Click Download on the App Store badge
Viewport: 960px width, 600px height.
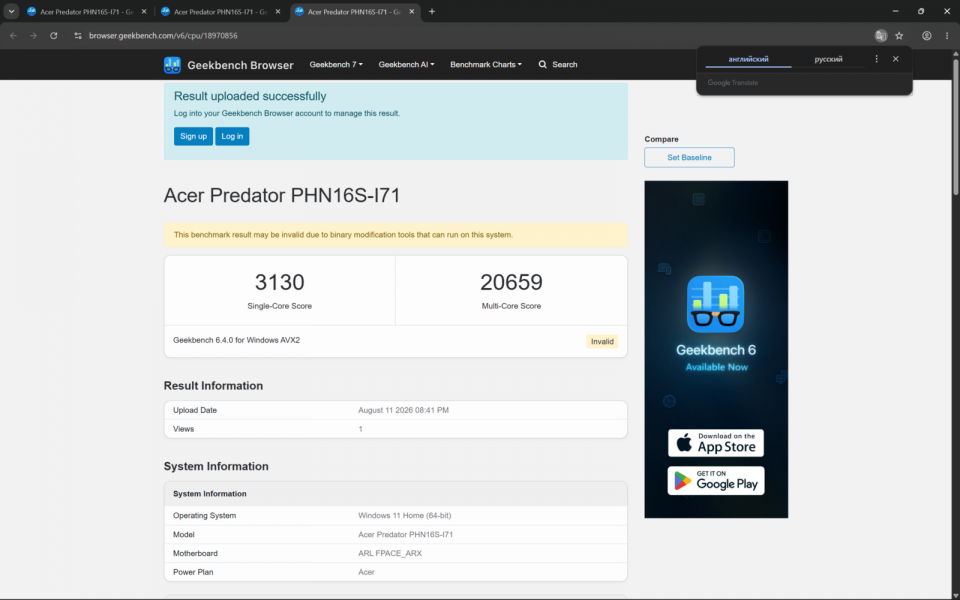[716, 443]
